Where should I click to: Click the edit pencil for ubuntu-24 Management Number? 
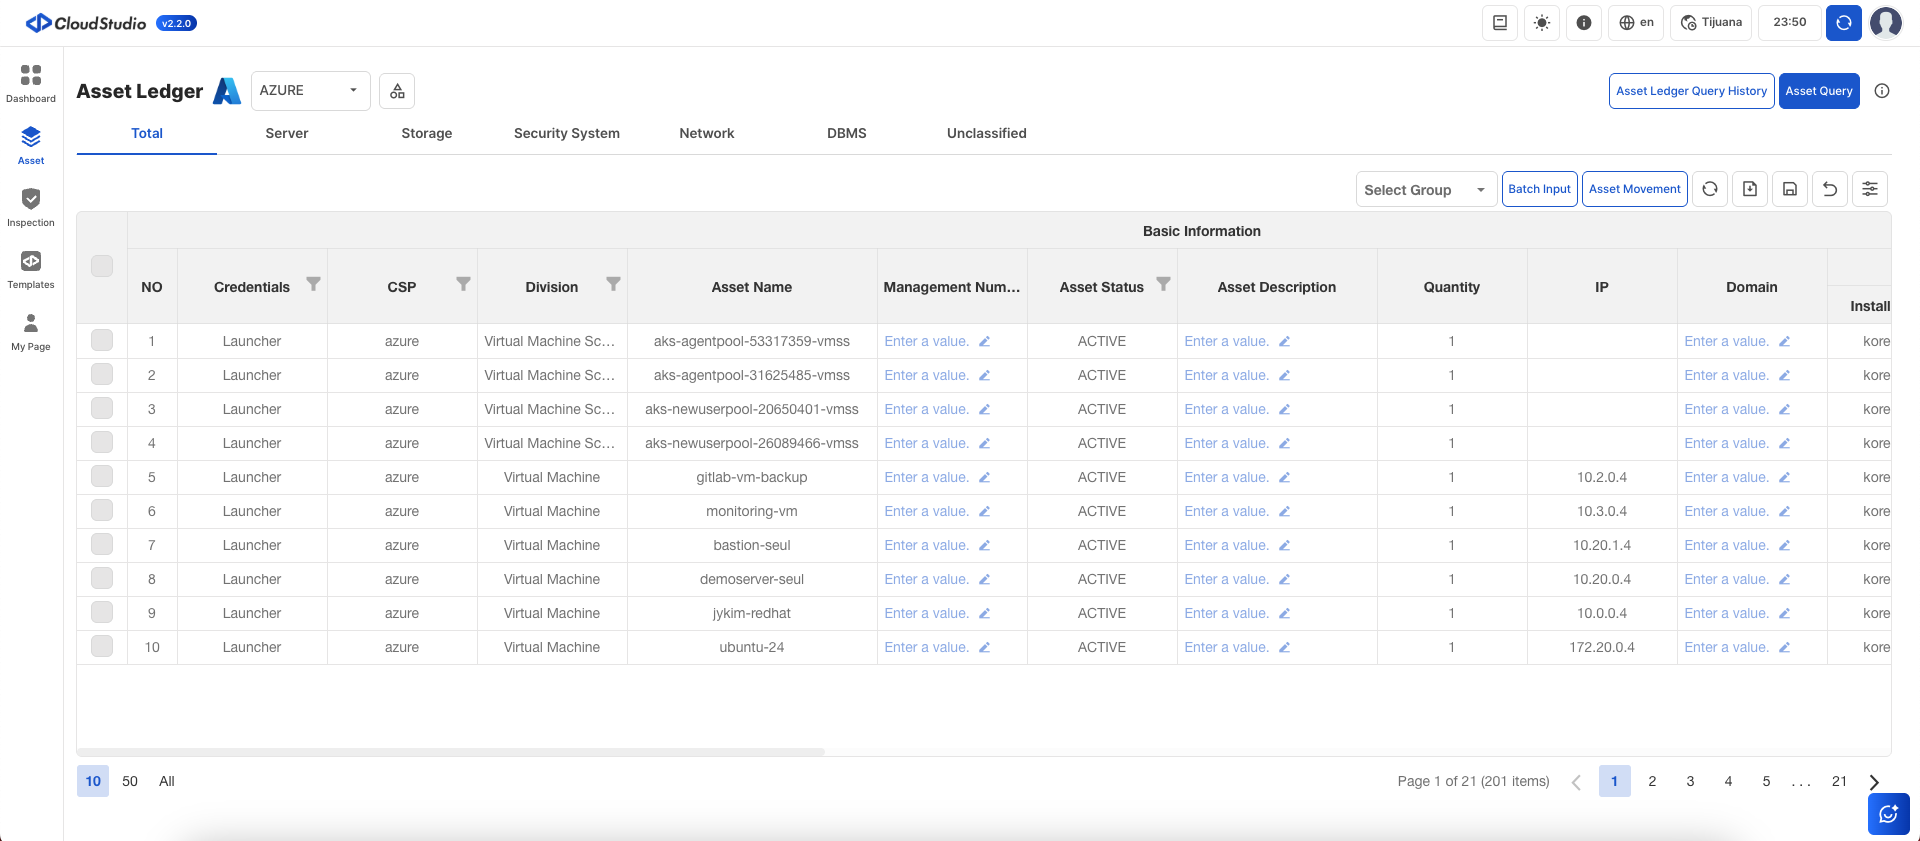click(x=984, y=648)
